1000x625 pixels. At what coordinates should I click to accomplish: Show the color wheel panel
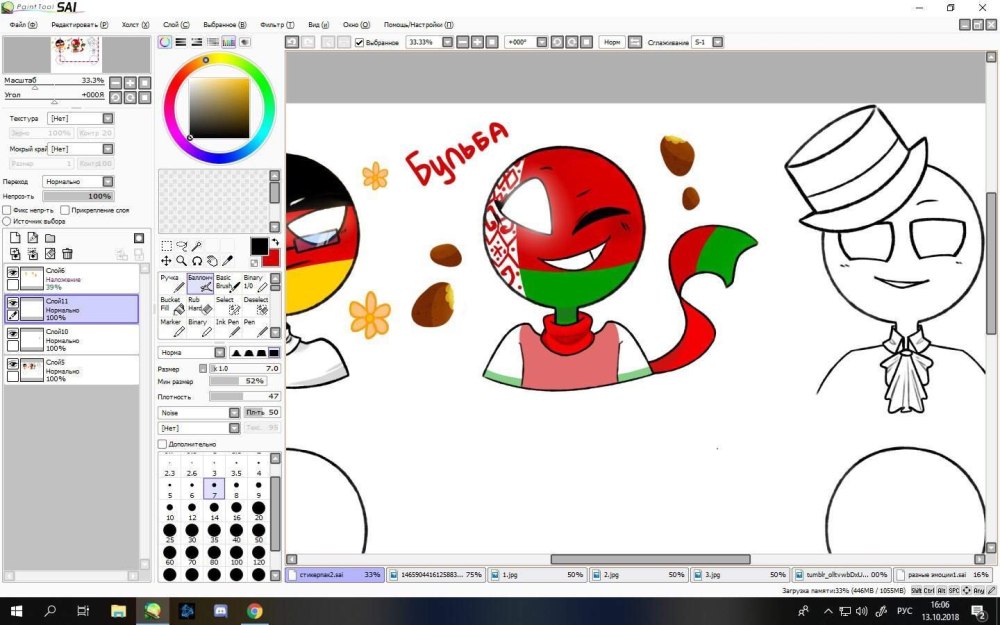point(165,42)
